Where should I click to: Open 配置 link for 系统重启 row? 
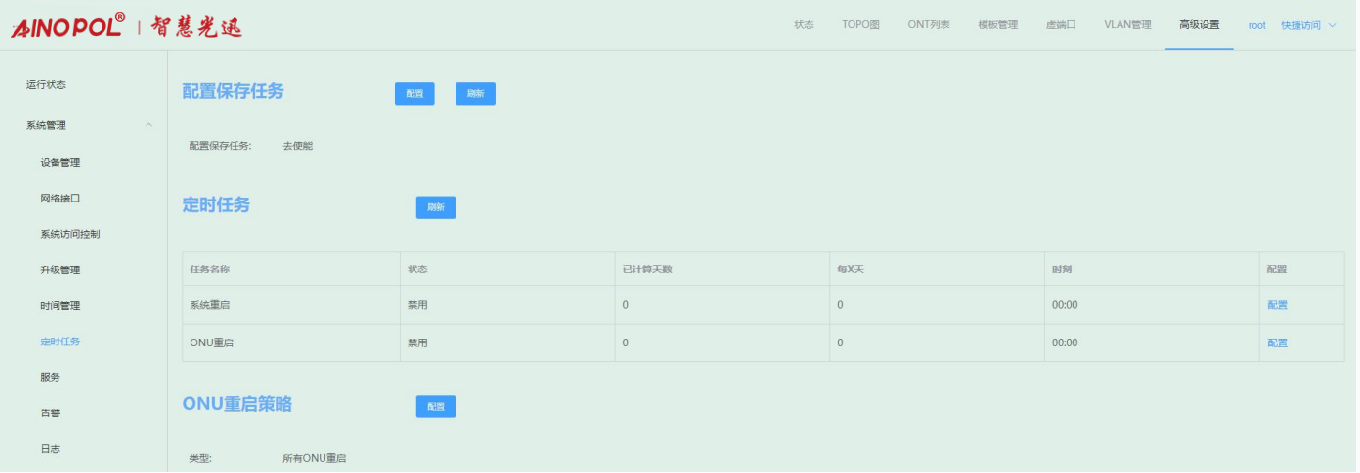[1277, 305]
